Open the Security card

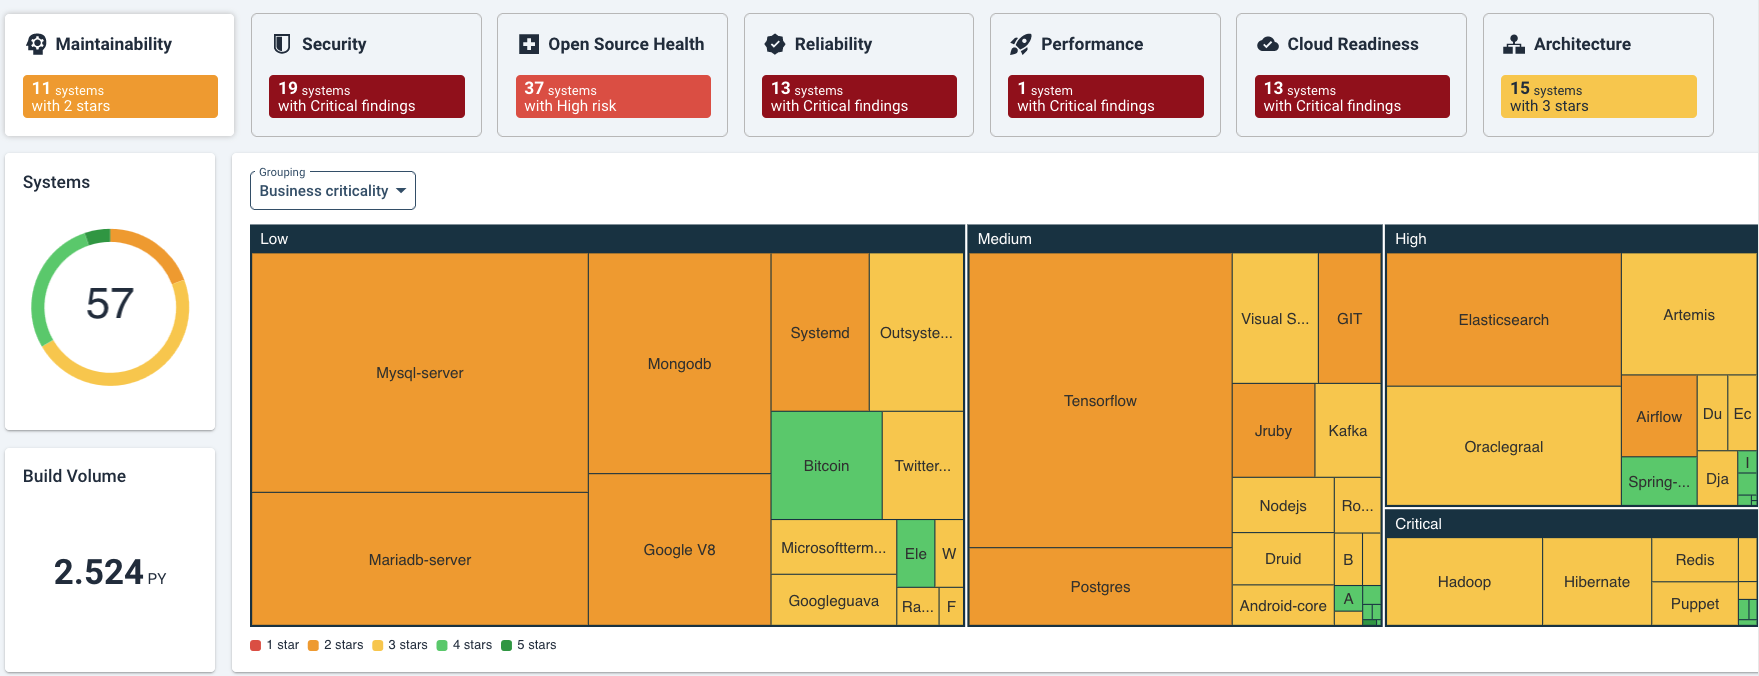(x=366, y=75)
